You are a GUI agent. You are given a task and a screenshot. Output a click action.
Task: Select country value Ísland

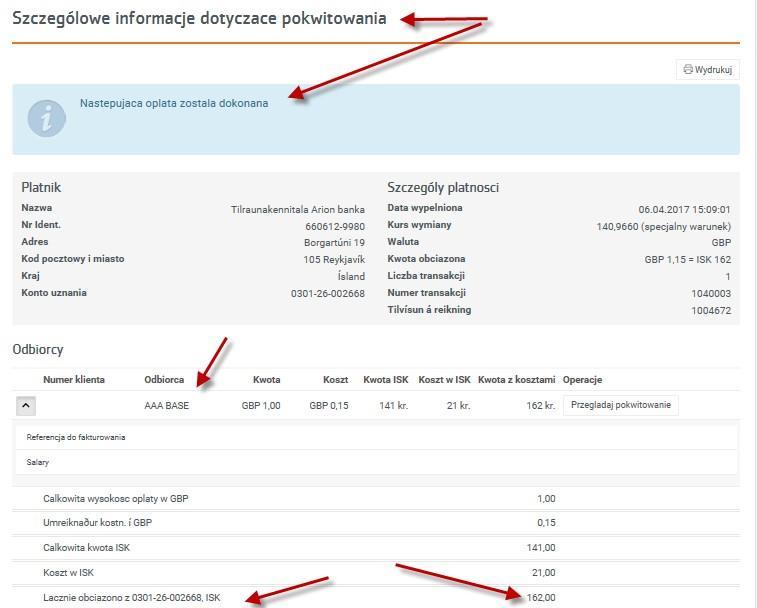point(351,277)
